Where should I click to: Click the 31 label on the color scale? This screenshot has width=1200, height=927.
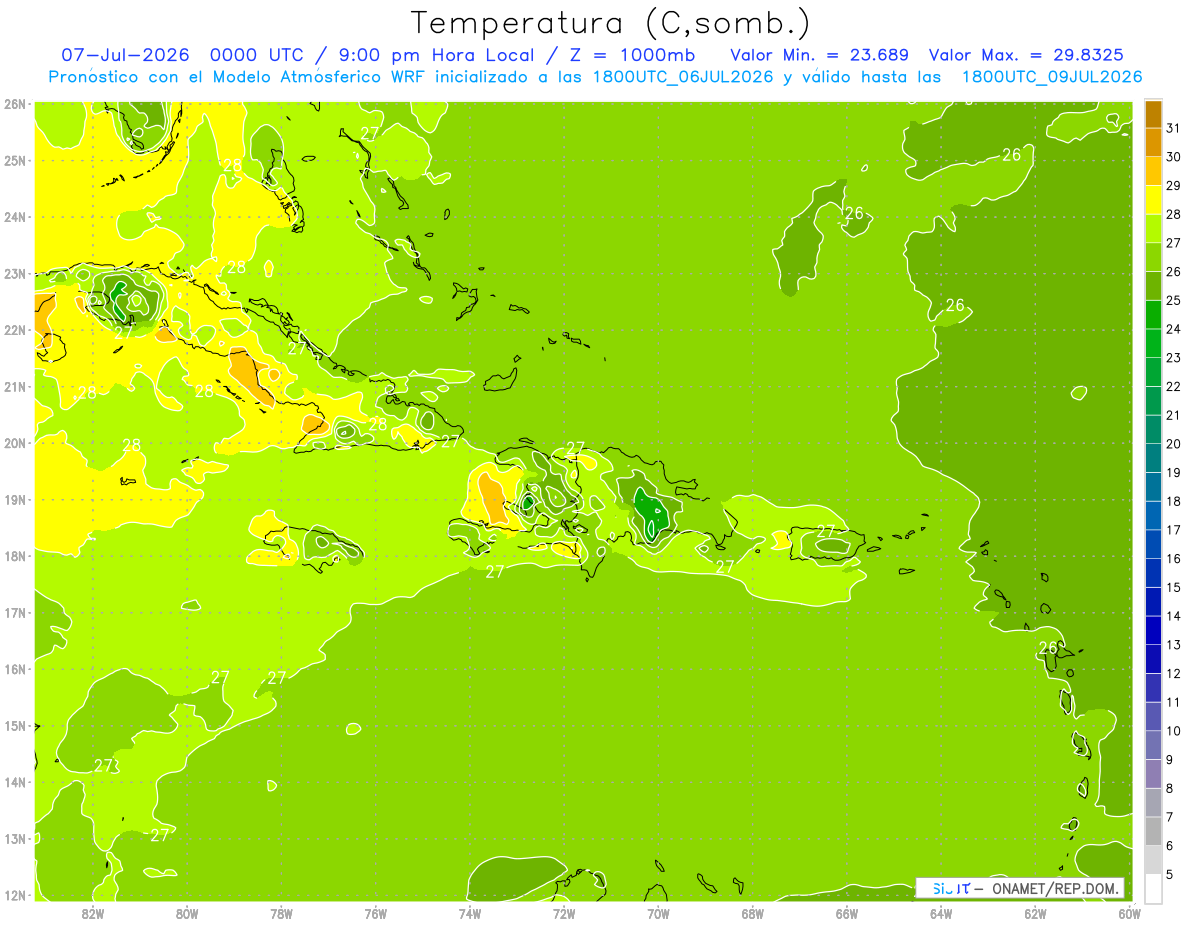pos(1173,128)
